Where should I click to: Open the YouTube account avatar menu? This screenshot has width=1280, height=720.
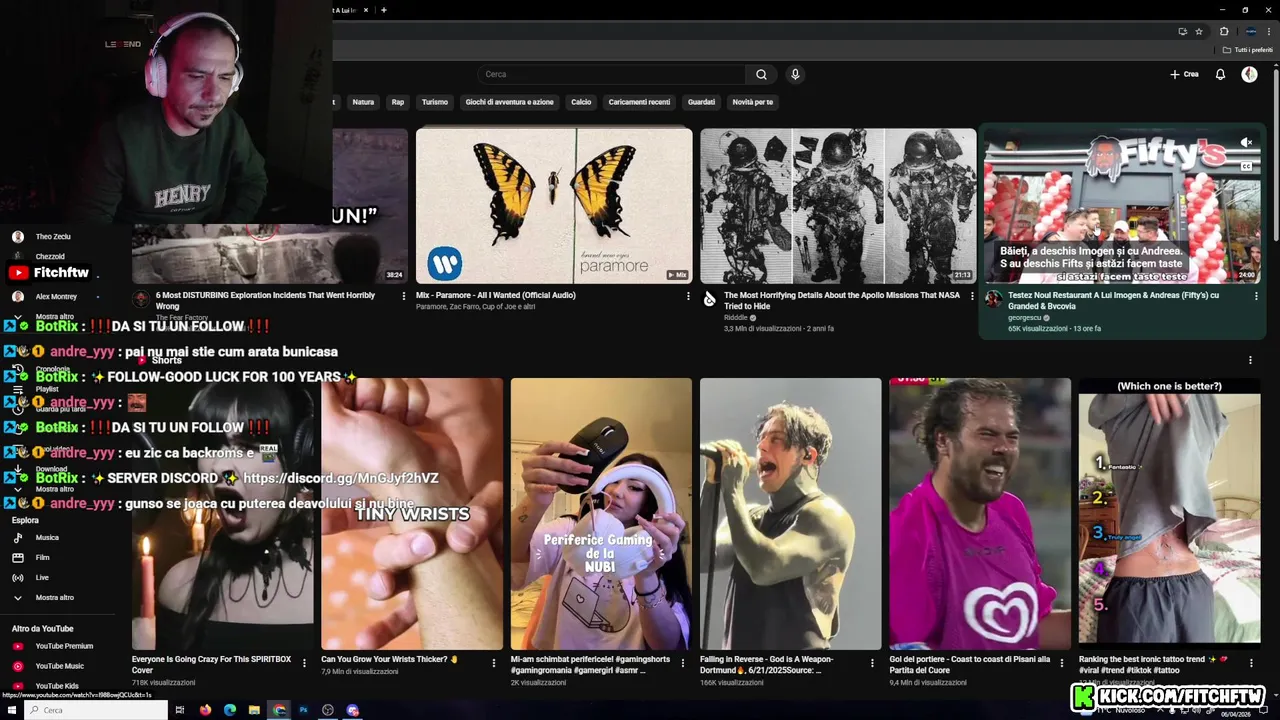[x=1249, y=74]
